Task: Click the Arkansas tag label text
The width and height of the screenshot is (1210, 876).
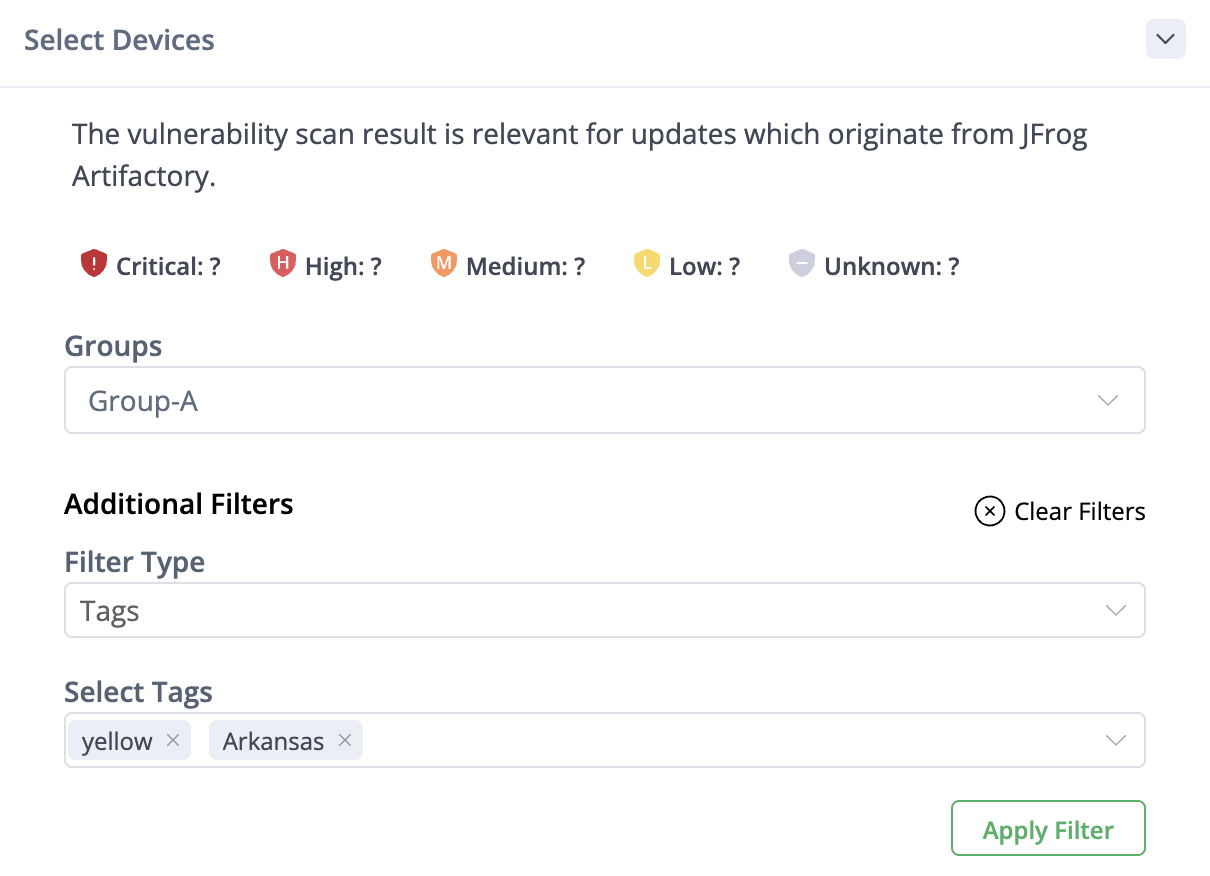Action: (x=273, y=741)
